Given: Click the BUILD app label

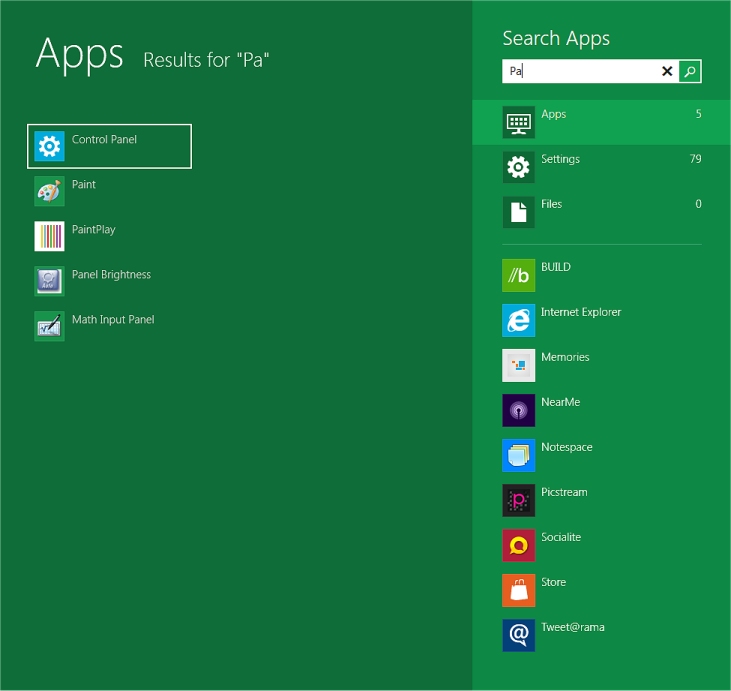Looking at the screenshot, I should tap(556, 267).
